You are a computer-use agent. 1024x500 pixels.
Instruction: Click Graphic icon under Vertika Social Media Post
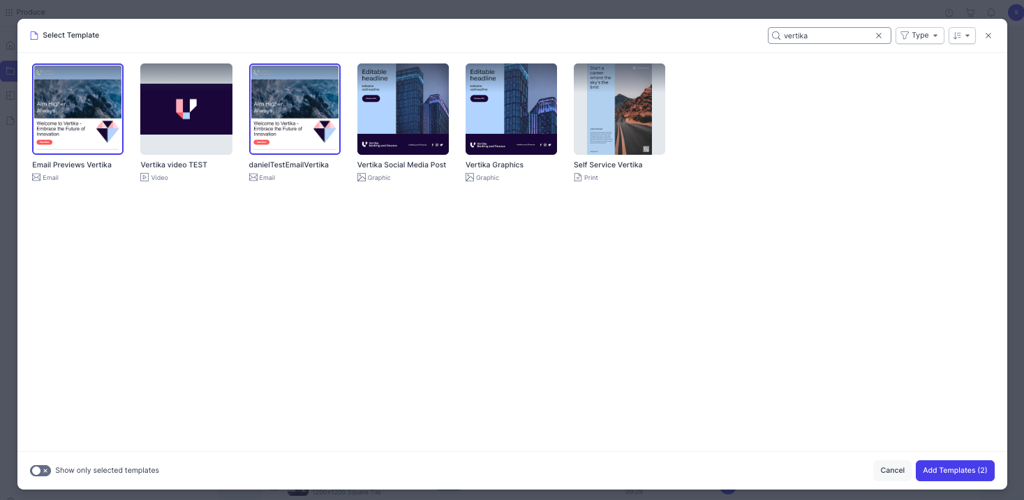point(361,178)
